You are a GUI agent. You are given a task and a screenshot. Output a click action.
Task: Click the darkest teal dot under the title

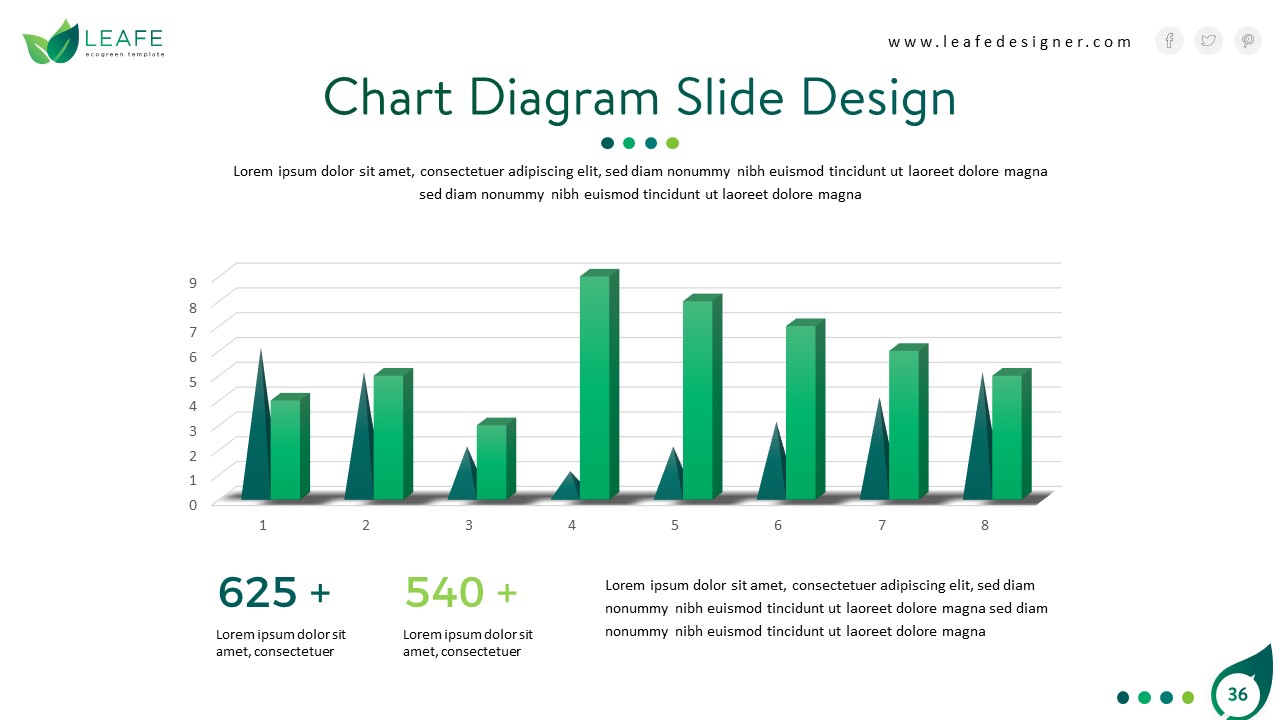pyautogui.click(x=607, y=143)
